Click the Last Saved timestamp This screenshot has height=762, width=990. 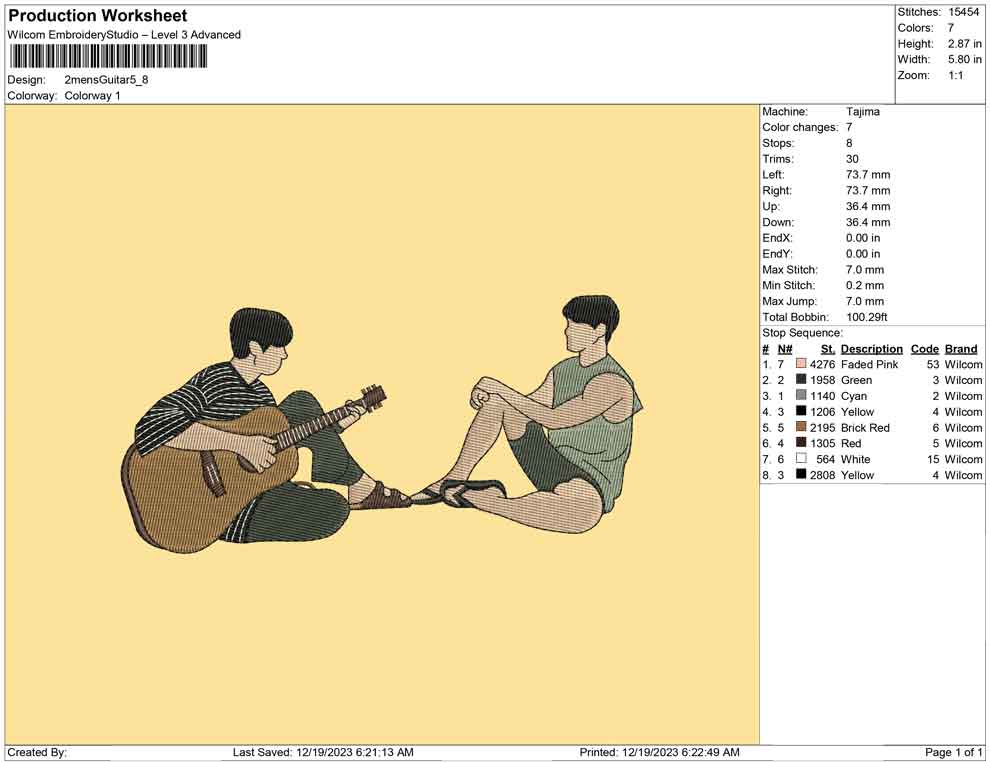coord(323,752)
